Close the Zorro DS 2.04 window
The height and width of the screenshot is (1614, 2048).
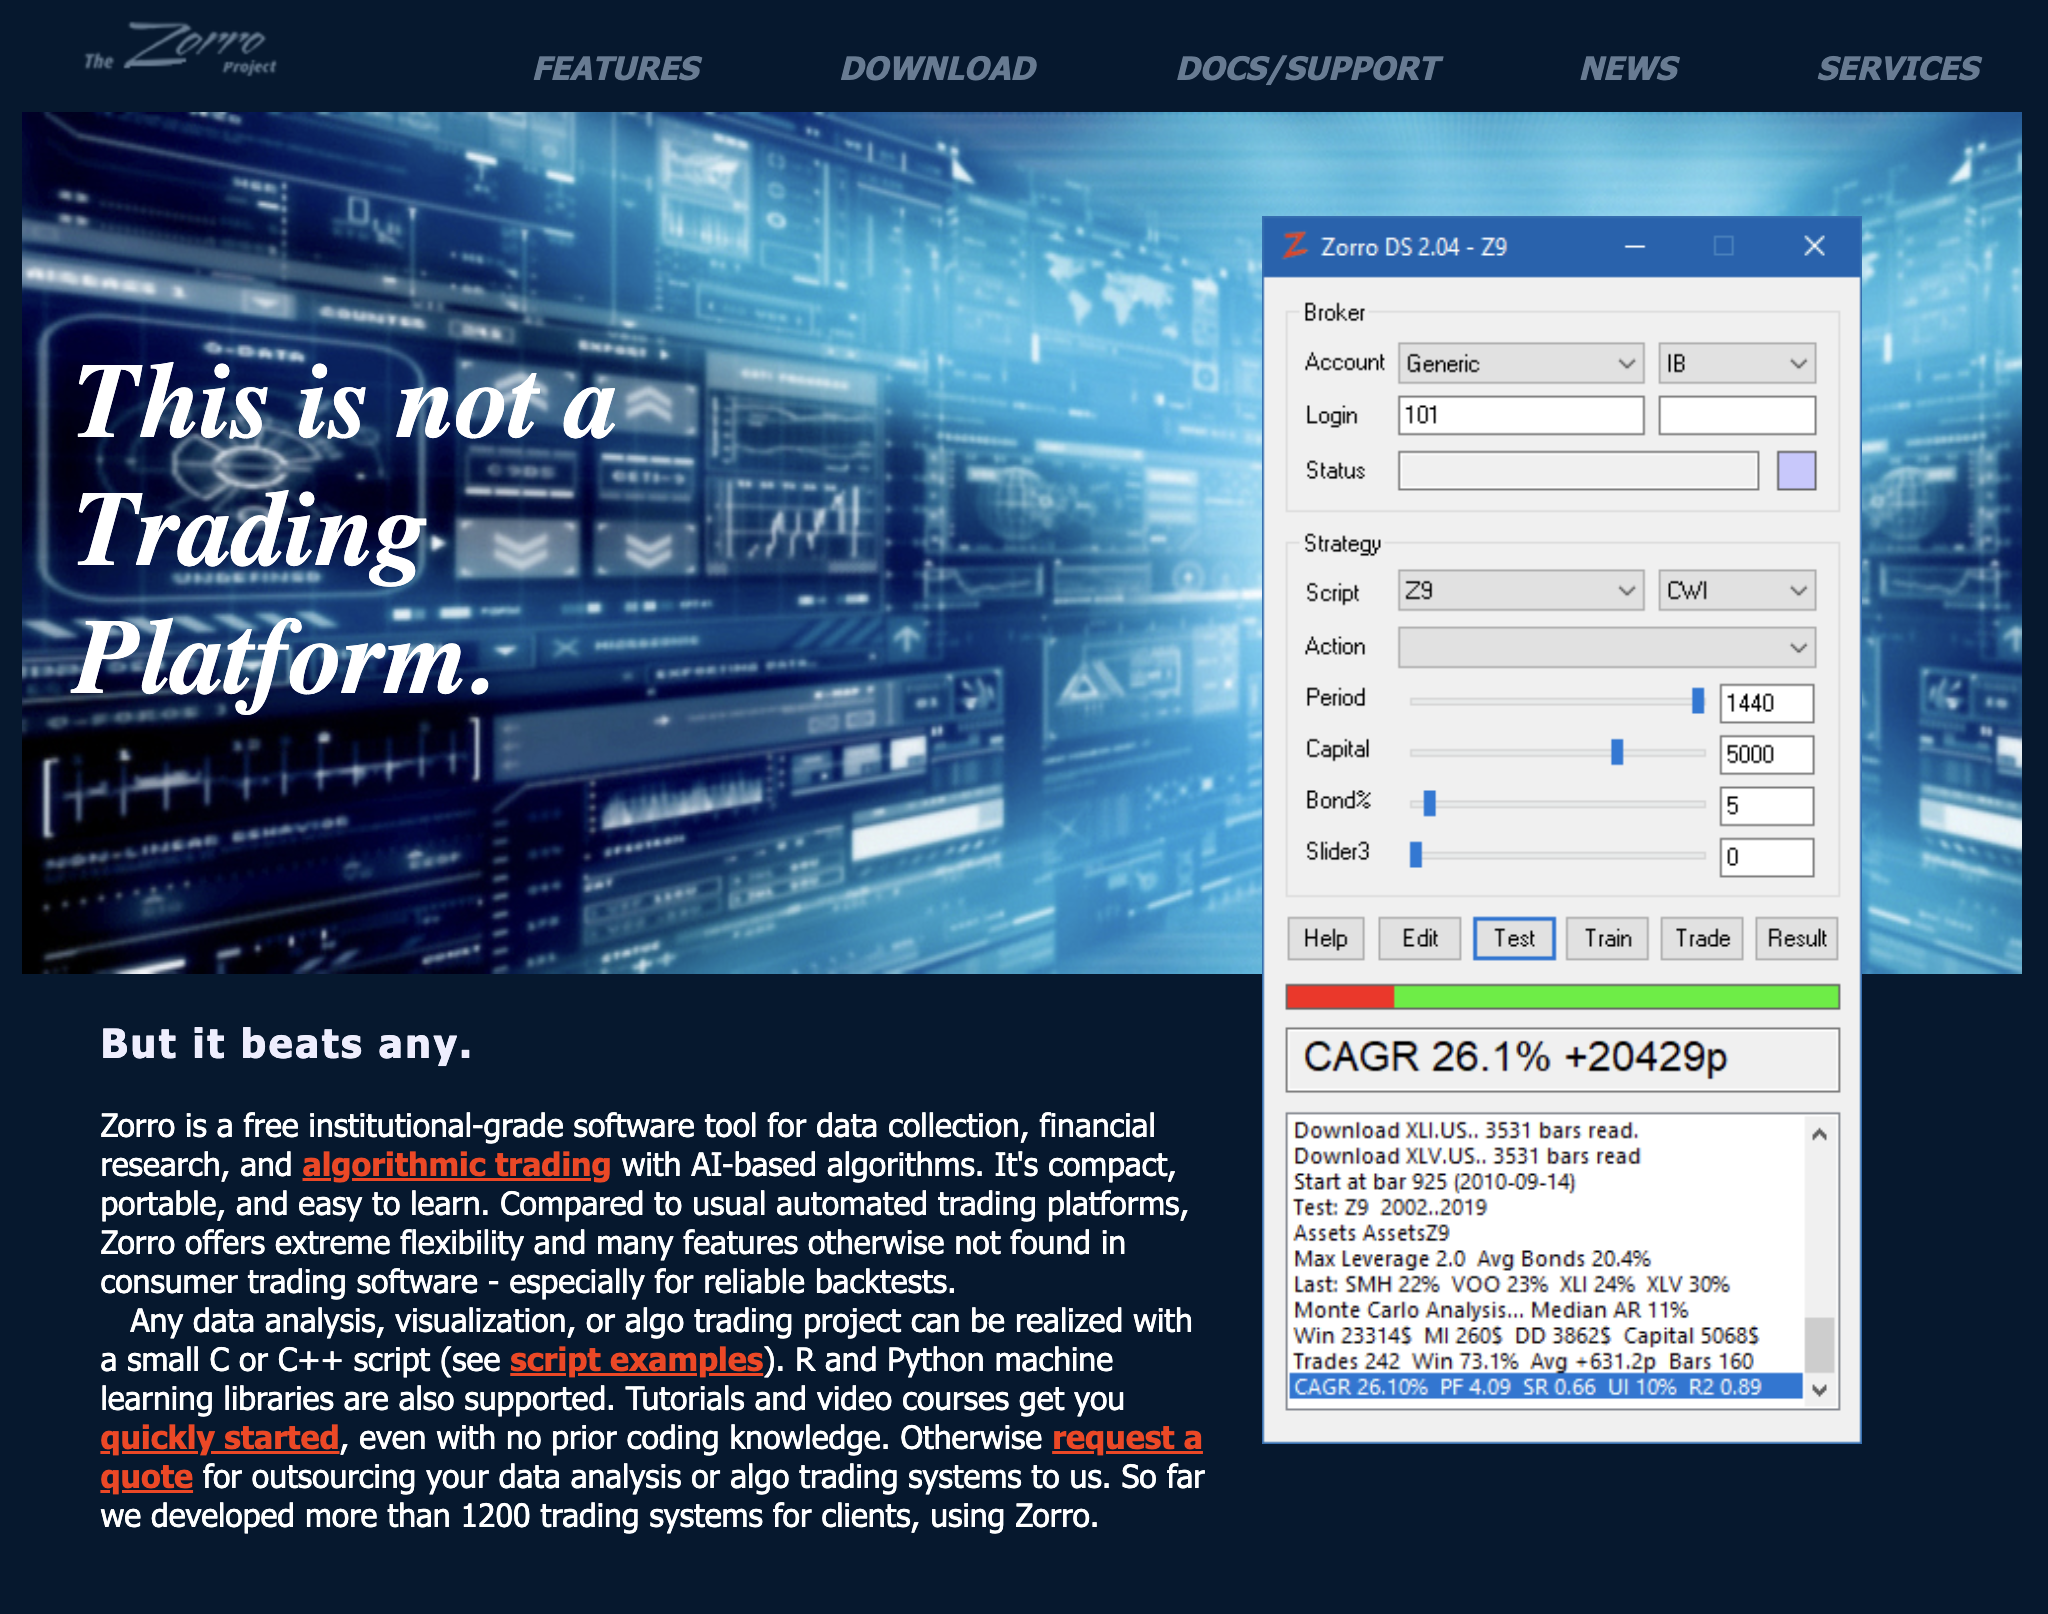pyautogui.click(x=1814, y=246)
